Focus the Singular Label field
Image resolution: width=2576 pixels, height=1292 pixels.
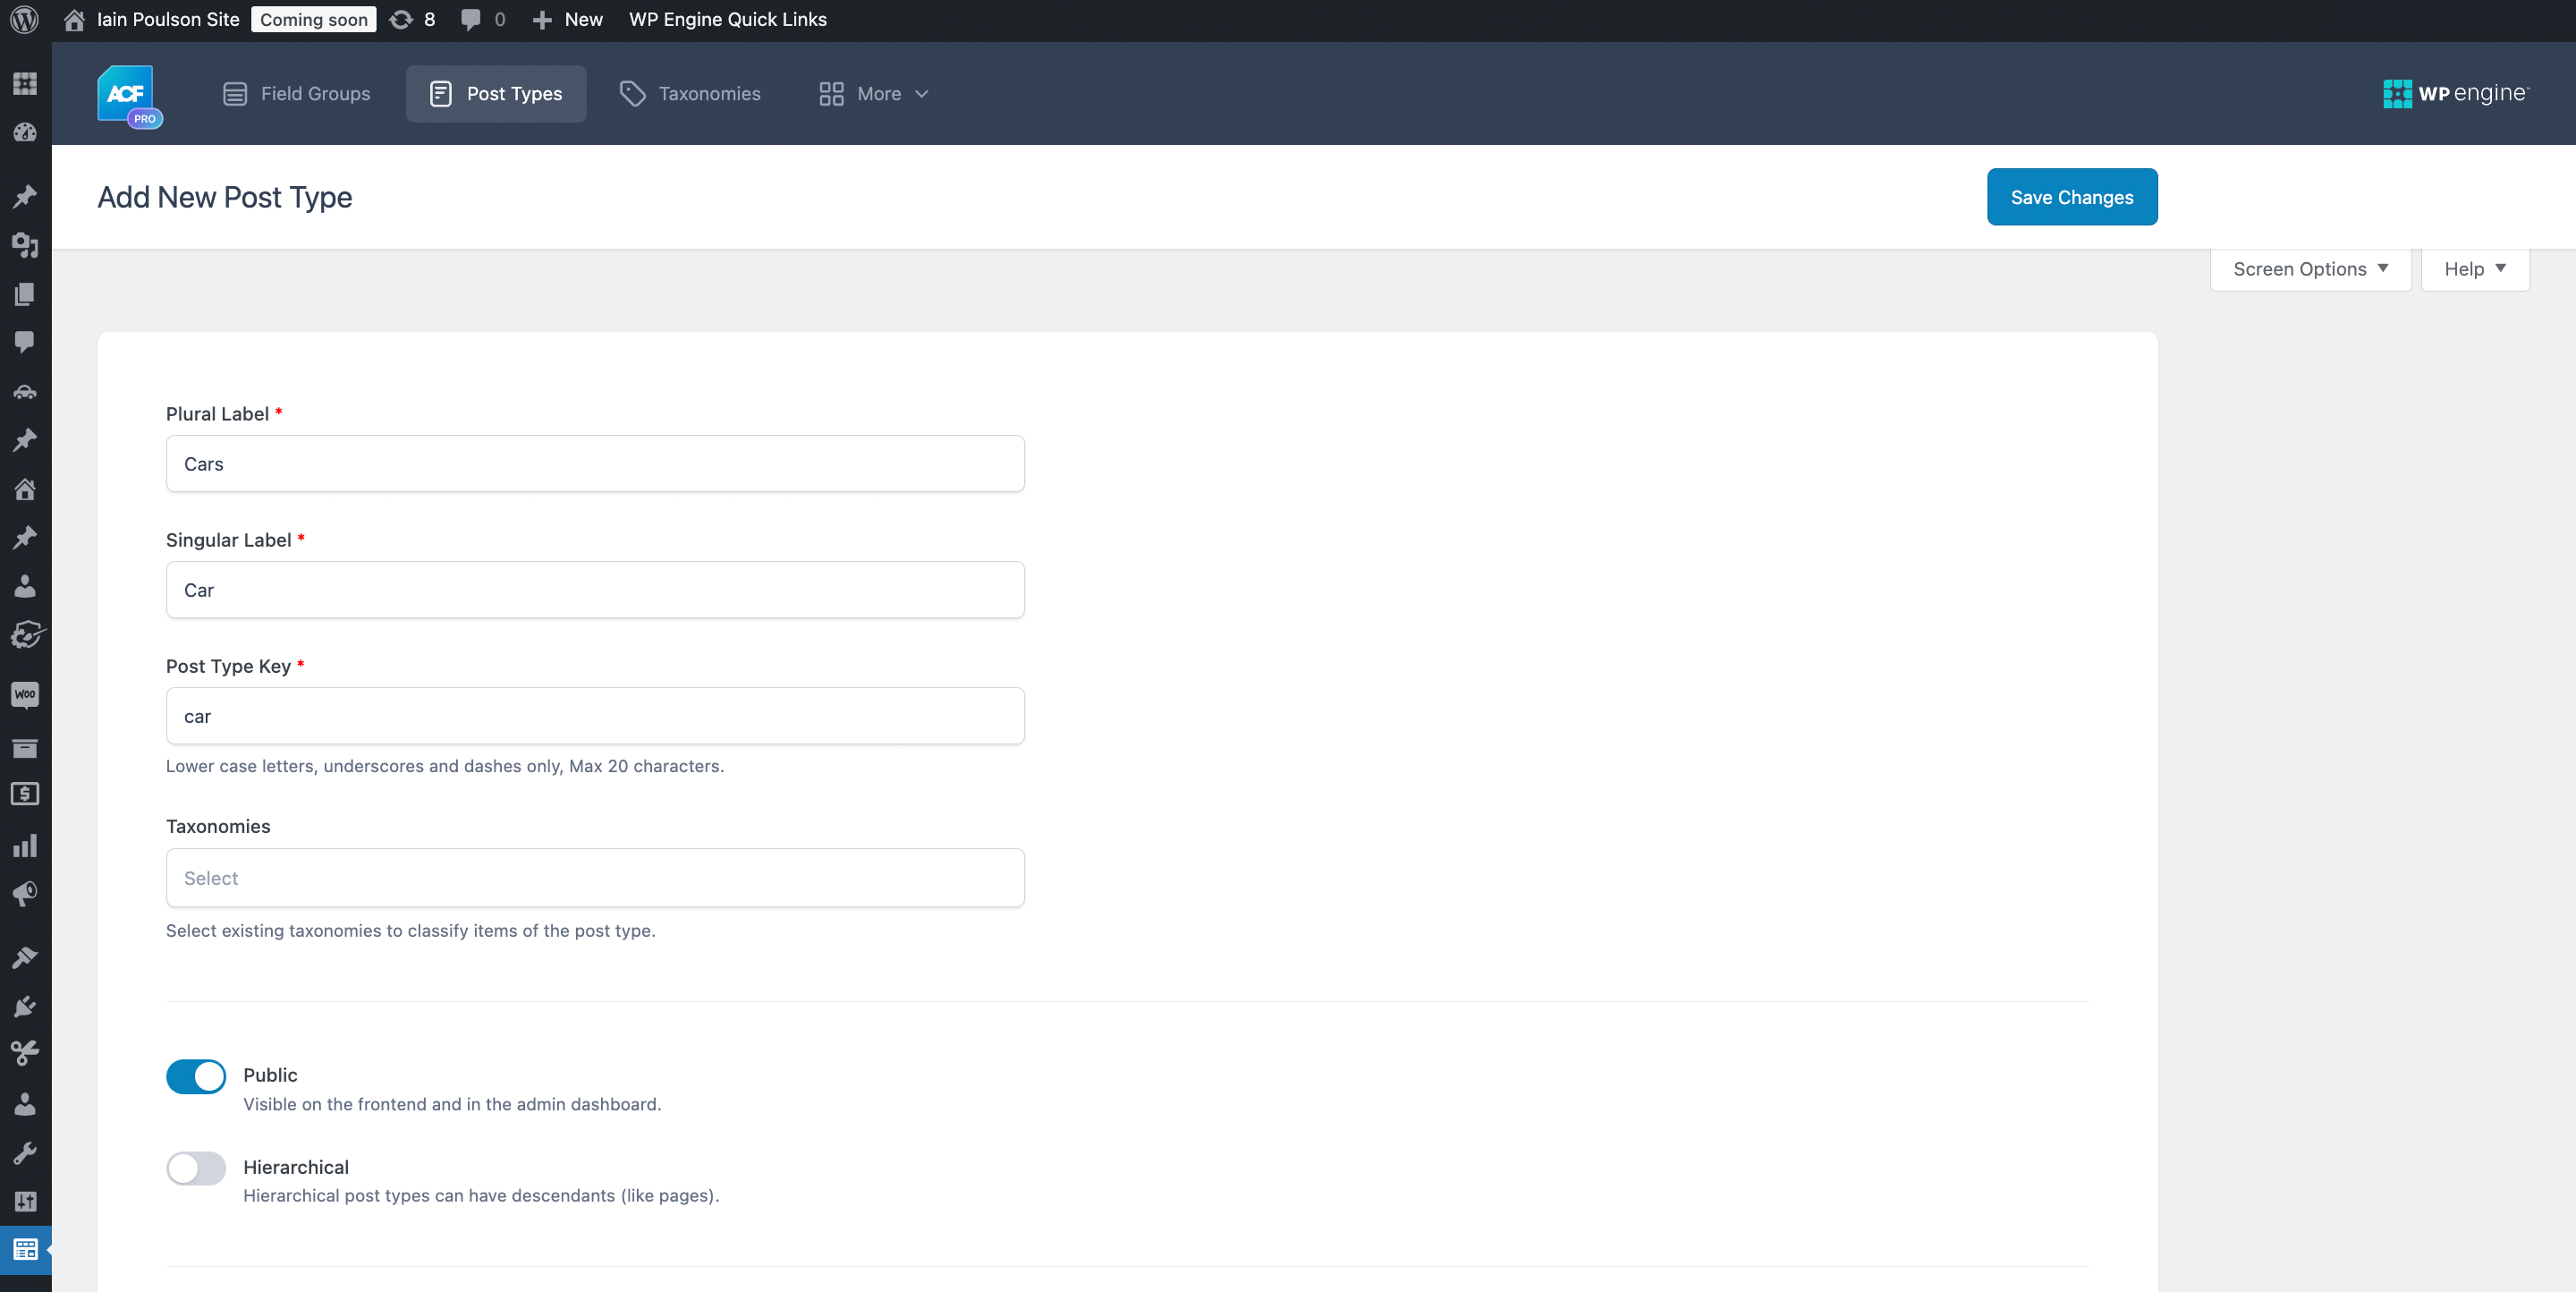point(595,589)
